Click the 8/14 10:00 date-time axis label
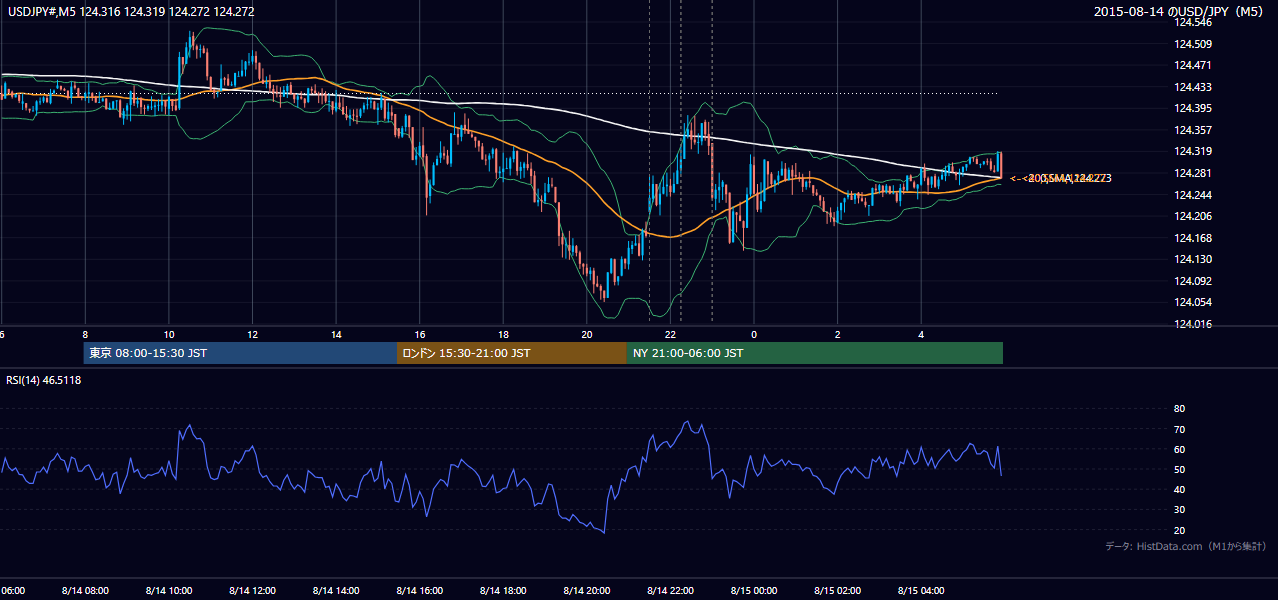This screenshot has height=600, width=1278. 168,591
